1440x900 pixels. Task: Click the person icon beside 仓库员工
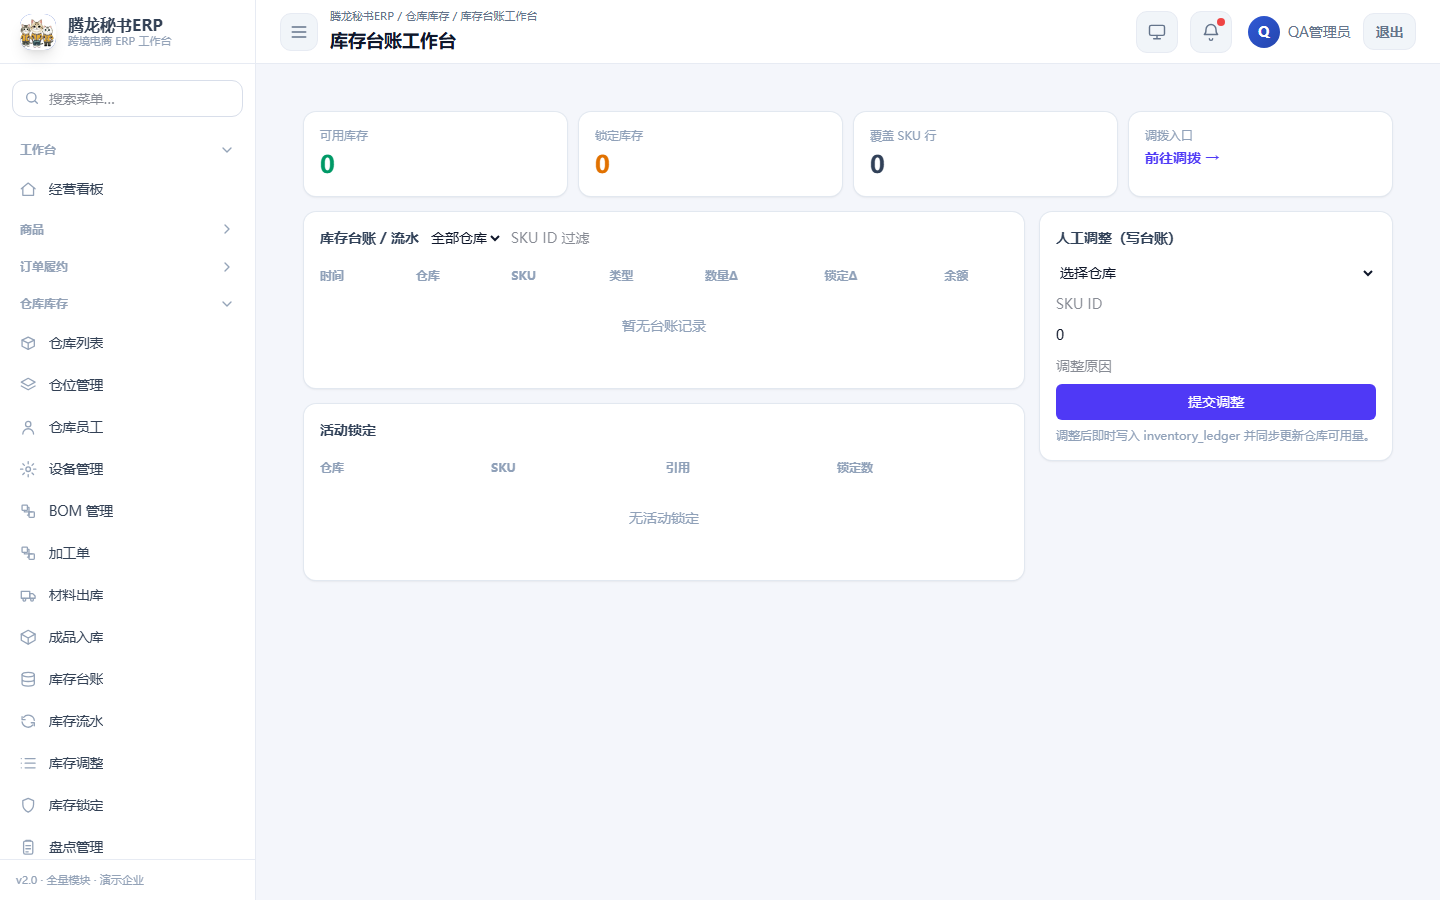[28, 427]
